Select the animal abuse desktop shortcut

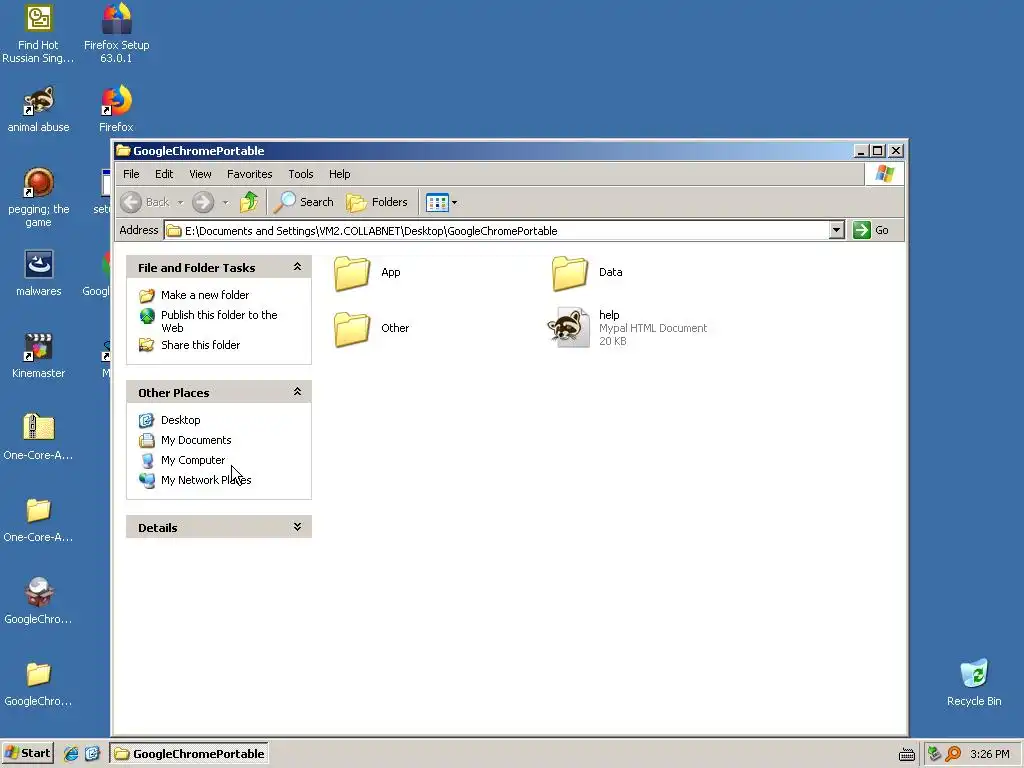click(x=38, y=108)
